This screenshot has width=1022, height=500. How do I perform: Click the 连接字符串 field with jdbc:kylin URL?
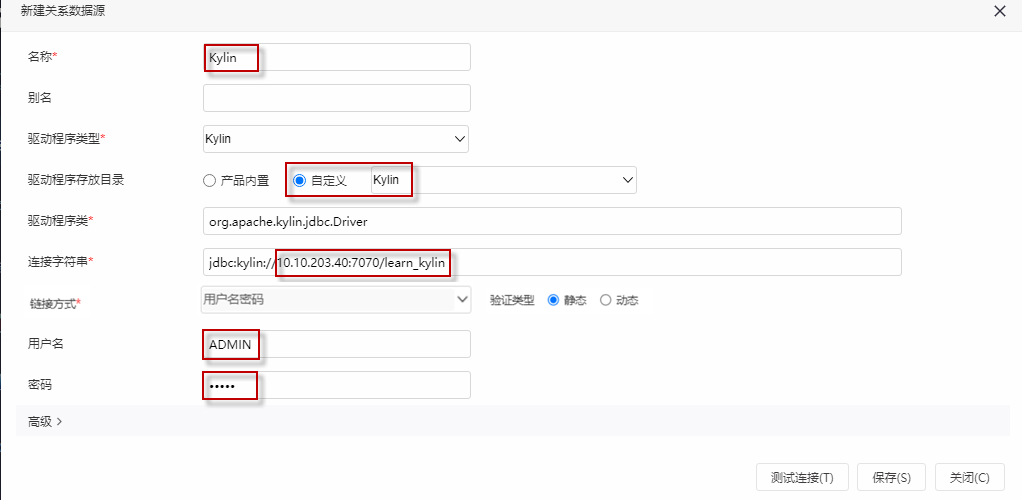tap(552, 262)
